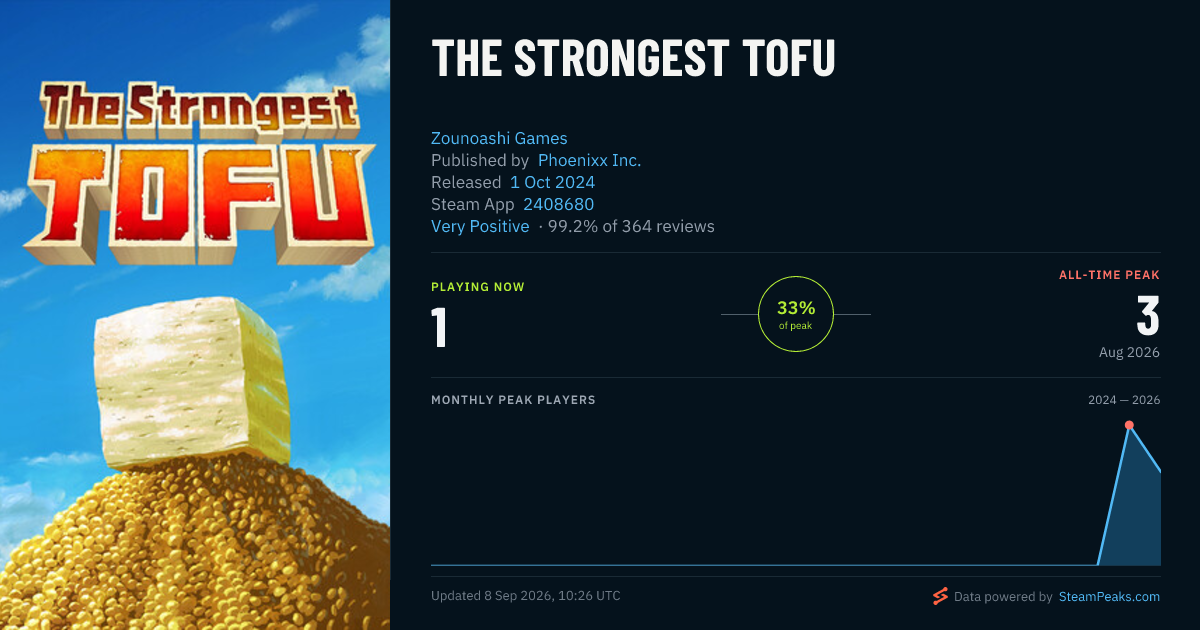The height and width of the screenshot is (630, 1200).
Task: Click the 99.2% of 364 reviews text
Action: coord(631,226)
